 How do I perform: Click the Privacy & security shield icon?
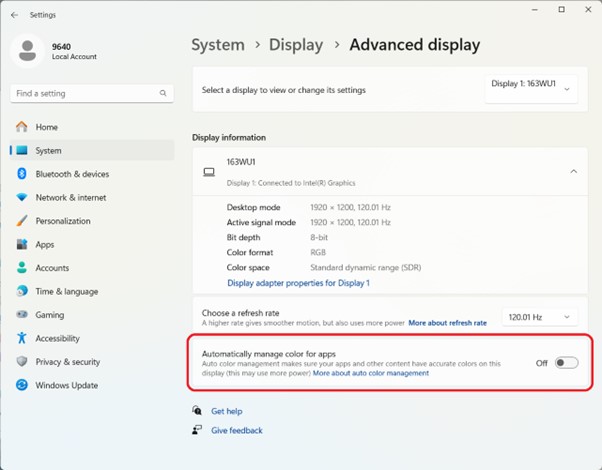click(21, 362)
